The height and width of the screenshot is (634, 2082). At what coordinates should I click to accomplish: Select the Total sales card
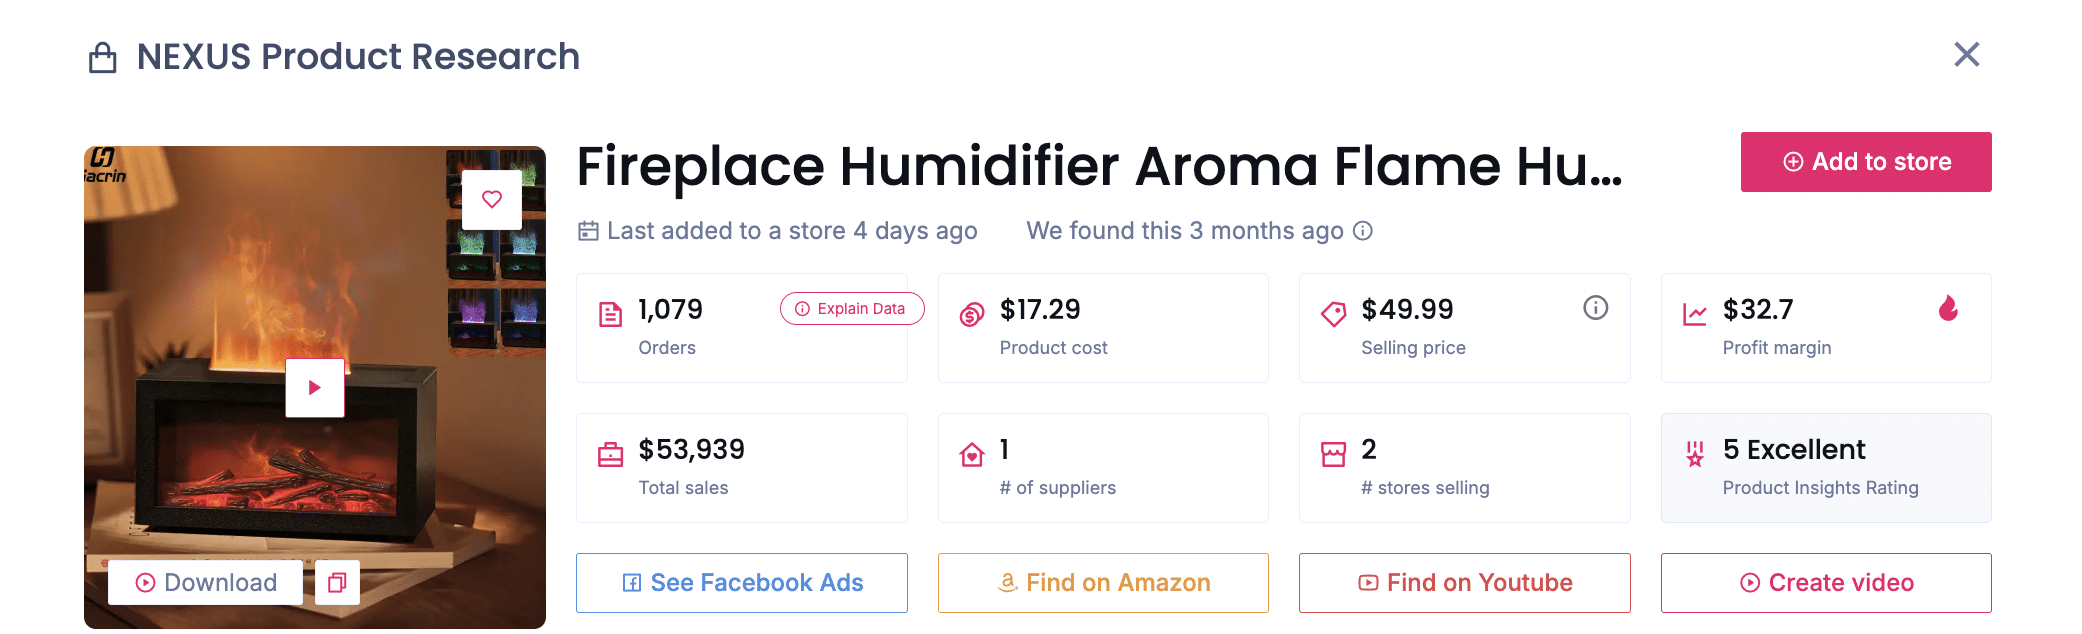(x=741, y=467)
